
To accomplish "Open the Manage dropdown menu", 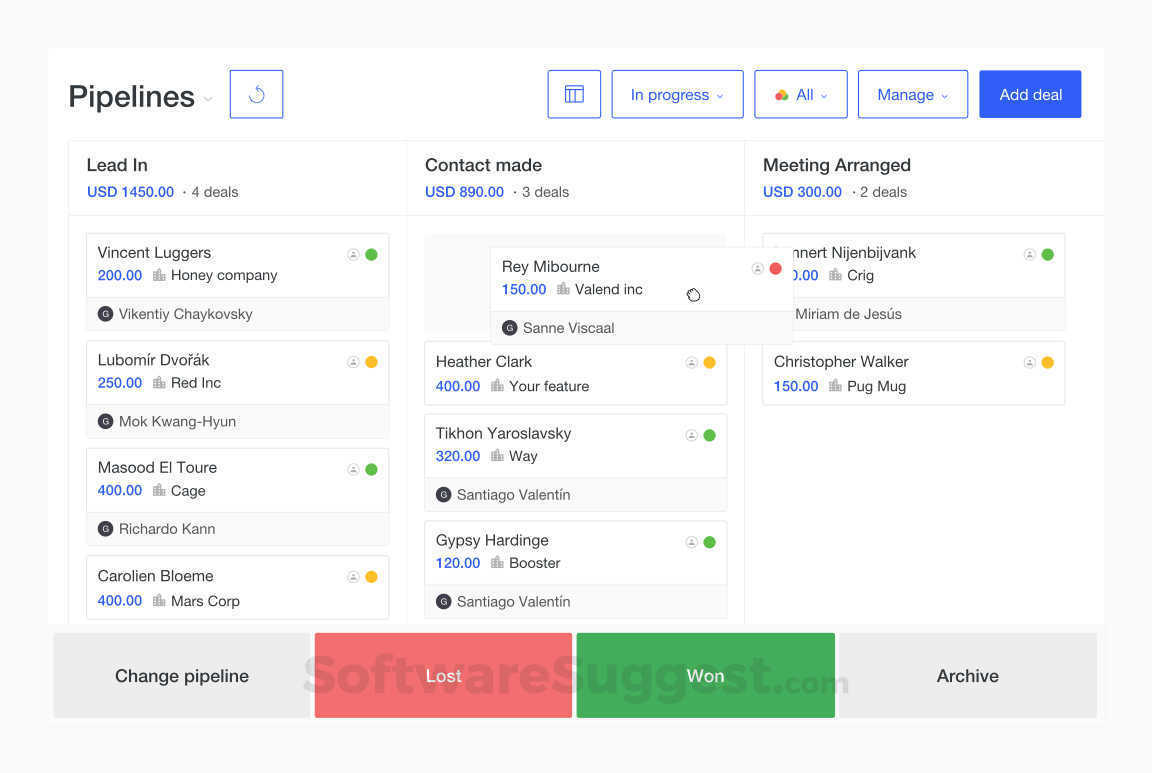I will (x=912, y=94).
